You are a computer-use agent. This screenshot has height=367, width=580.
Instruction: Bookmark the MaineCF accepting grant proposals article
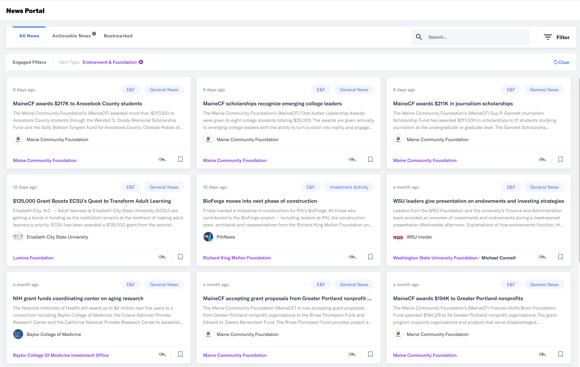(x=370, y=354)
